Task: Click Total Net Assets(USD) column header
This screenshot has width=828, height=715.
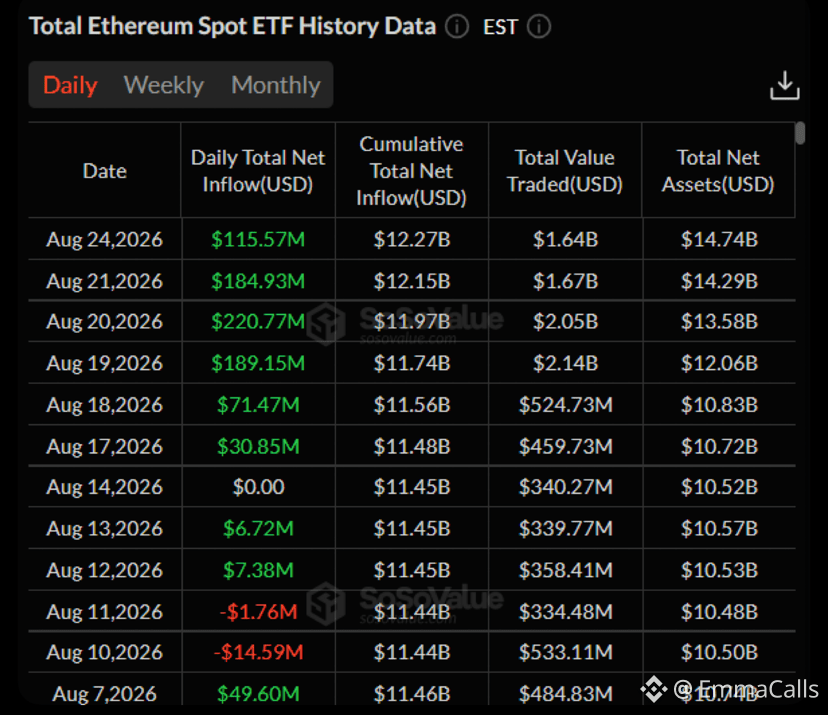Action: pos(718,171)
